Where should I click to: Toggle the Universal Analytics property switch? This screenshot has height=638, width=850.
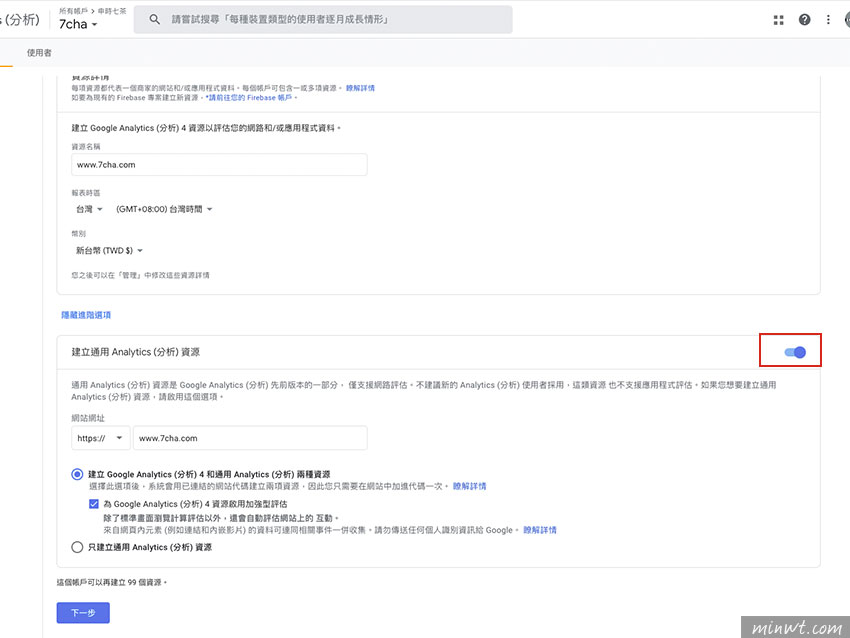click(x=795, y=352)
